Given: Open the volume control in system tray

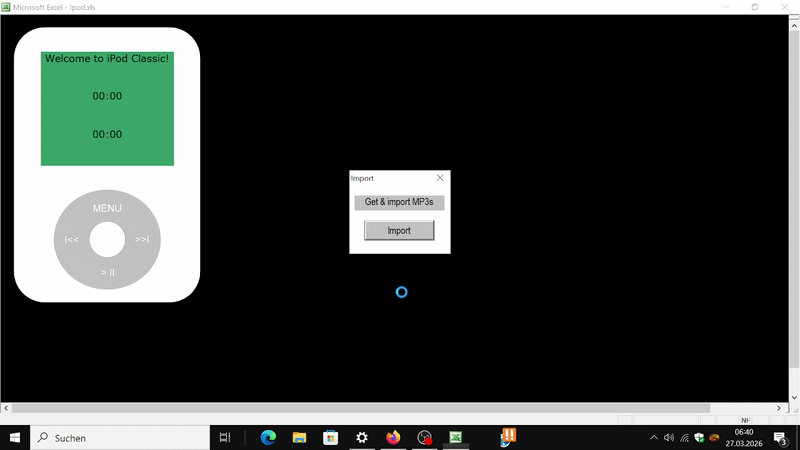Looking at the screenshot, I should pyautogui.click(x=669, y=437).
